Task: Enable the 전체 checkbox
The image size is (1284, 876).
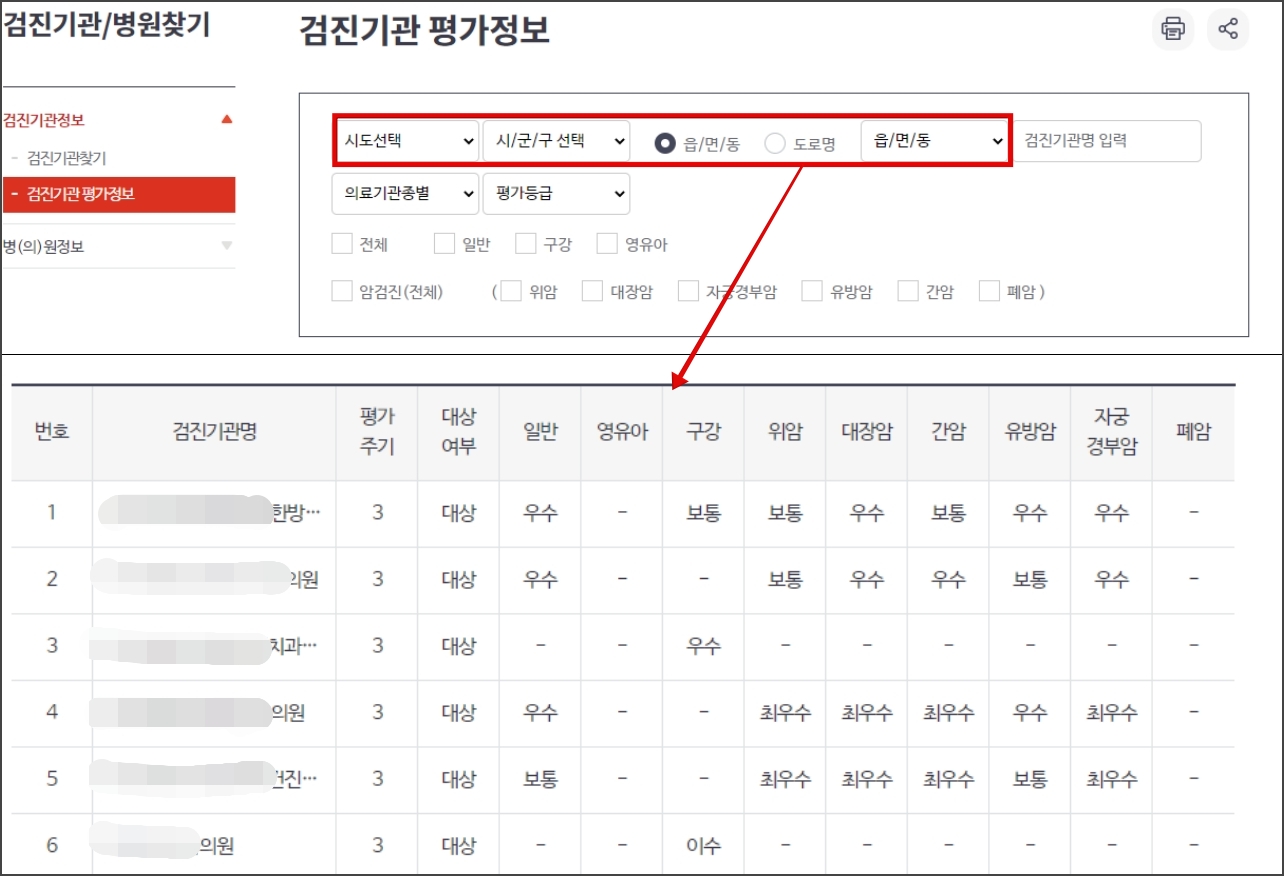Action: [x=341, y=243]
